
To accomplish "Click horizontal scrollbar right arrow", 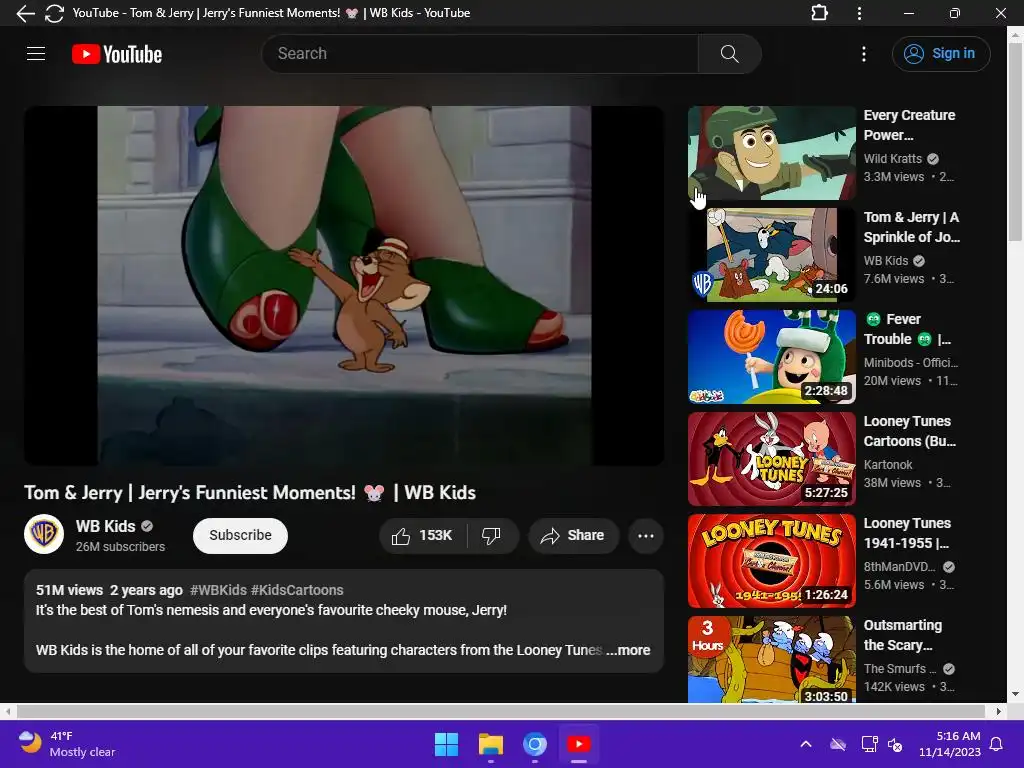I will click(999, 711).
